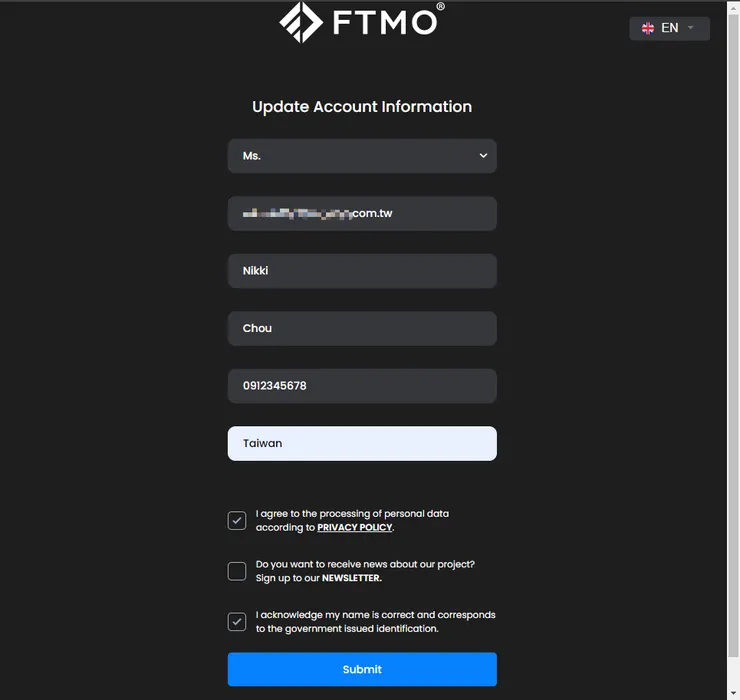Focus the country field showing Taiwan

pyautogui.click(x=362, y=443)
